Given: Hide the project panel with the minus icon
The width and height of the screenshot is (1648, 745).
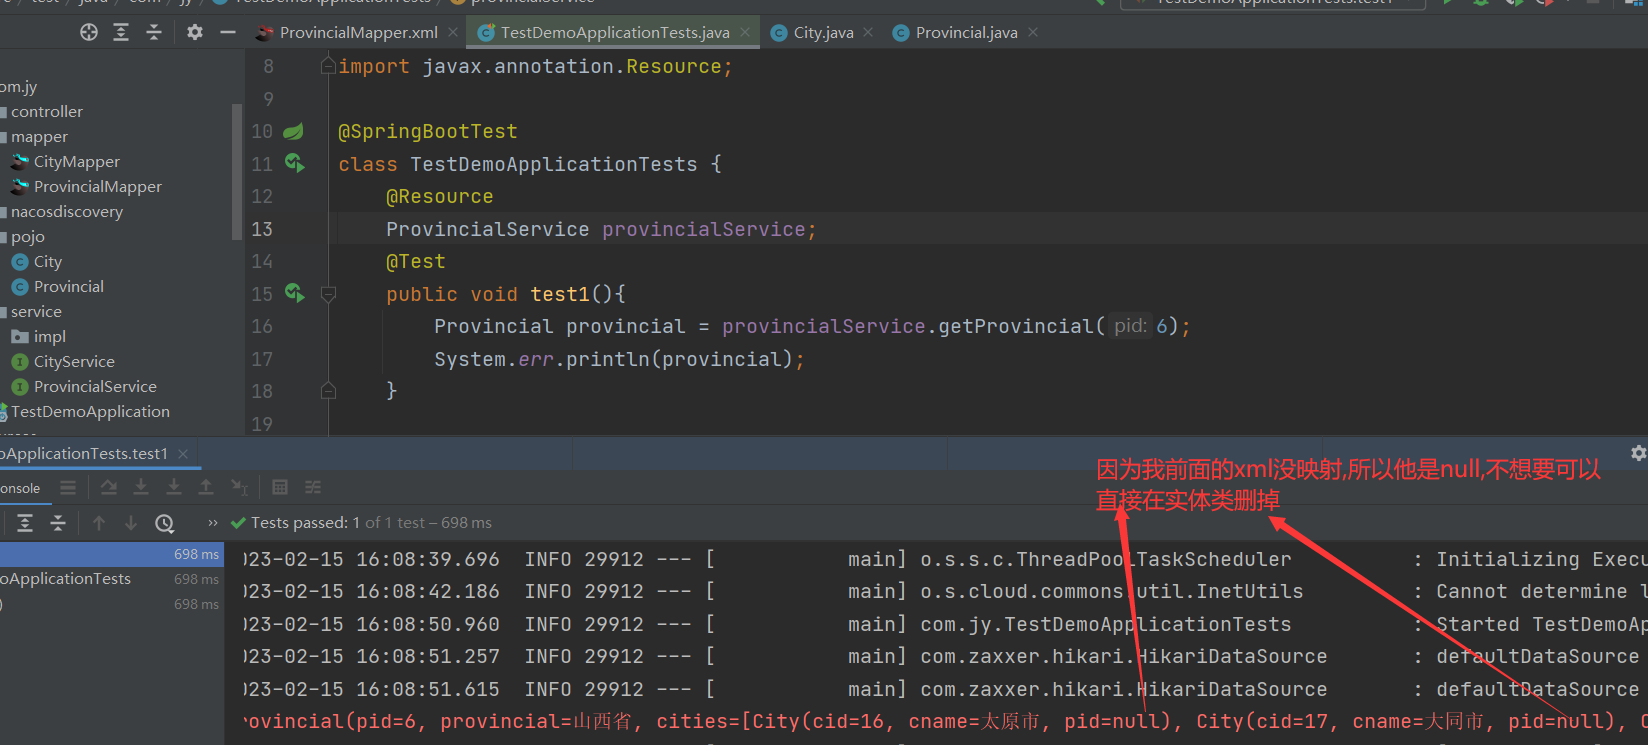Looking at the screenshot, I should click(x=228, y=32).
